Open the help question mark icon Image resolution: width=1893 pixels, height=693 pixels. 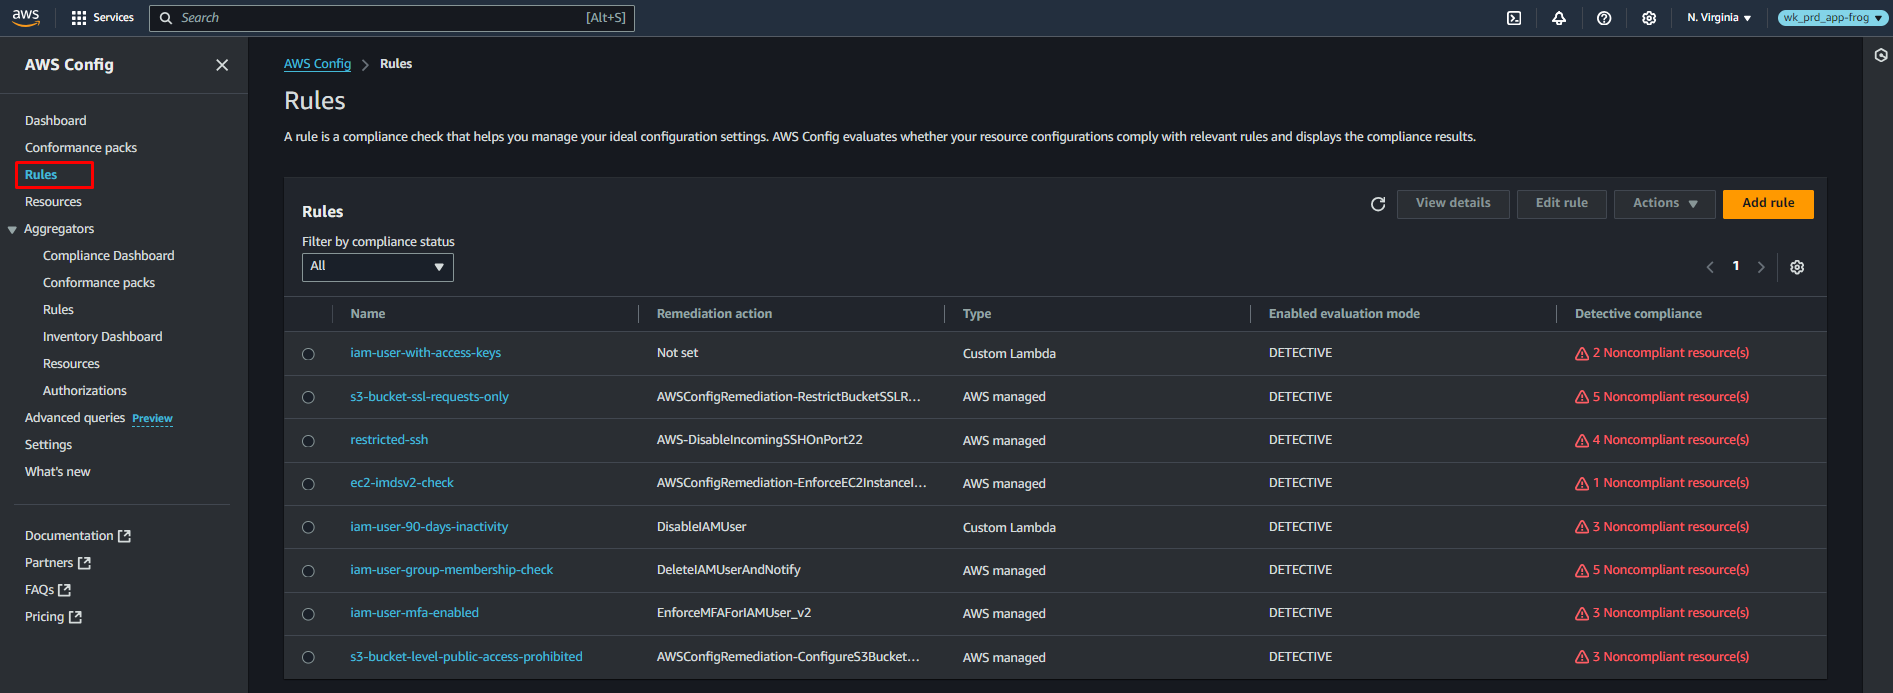(1604, 18)
